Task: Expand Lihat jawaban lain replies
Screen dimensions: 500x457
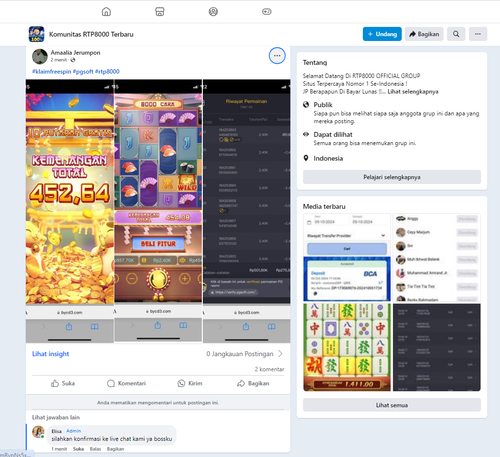Action: coord(56,417)
